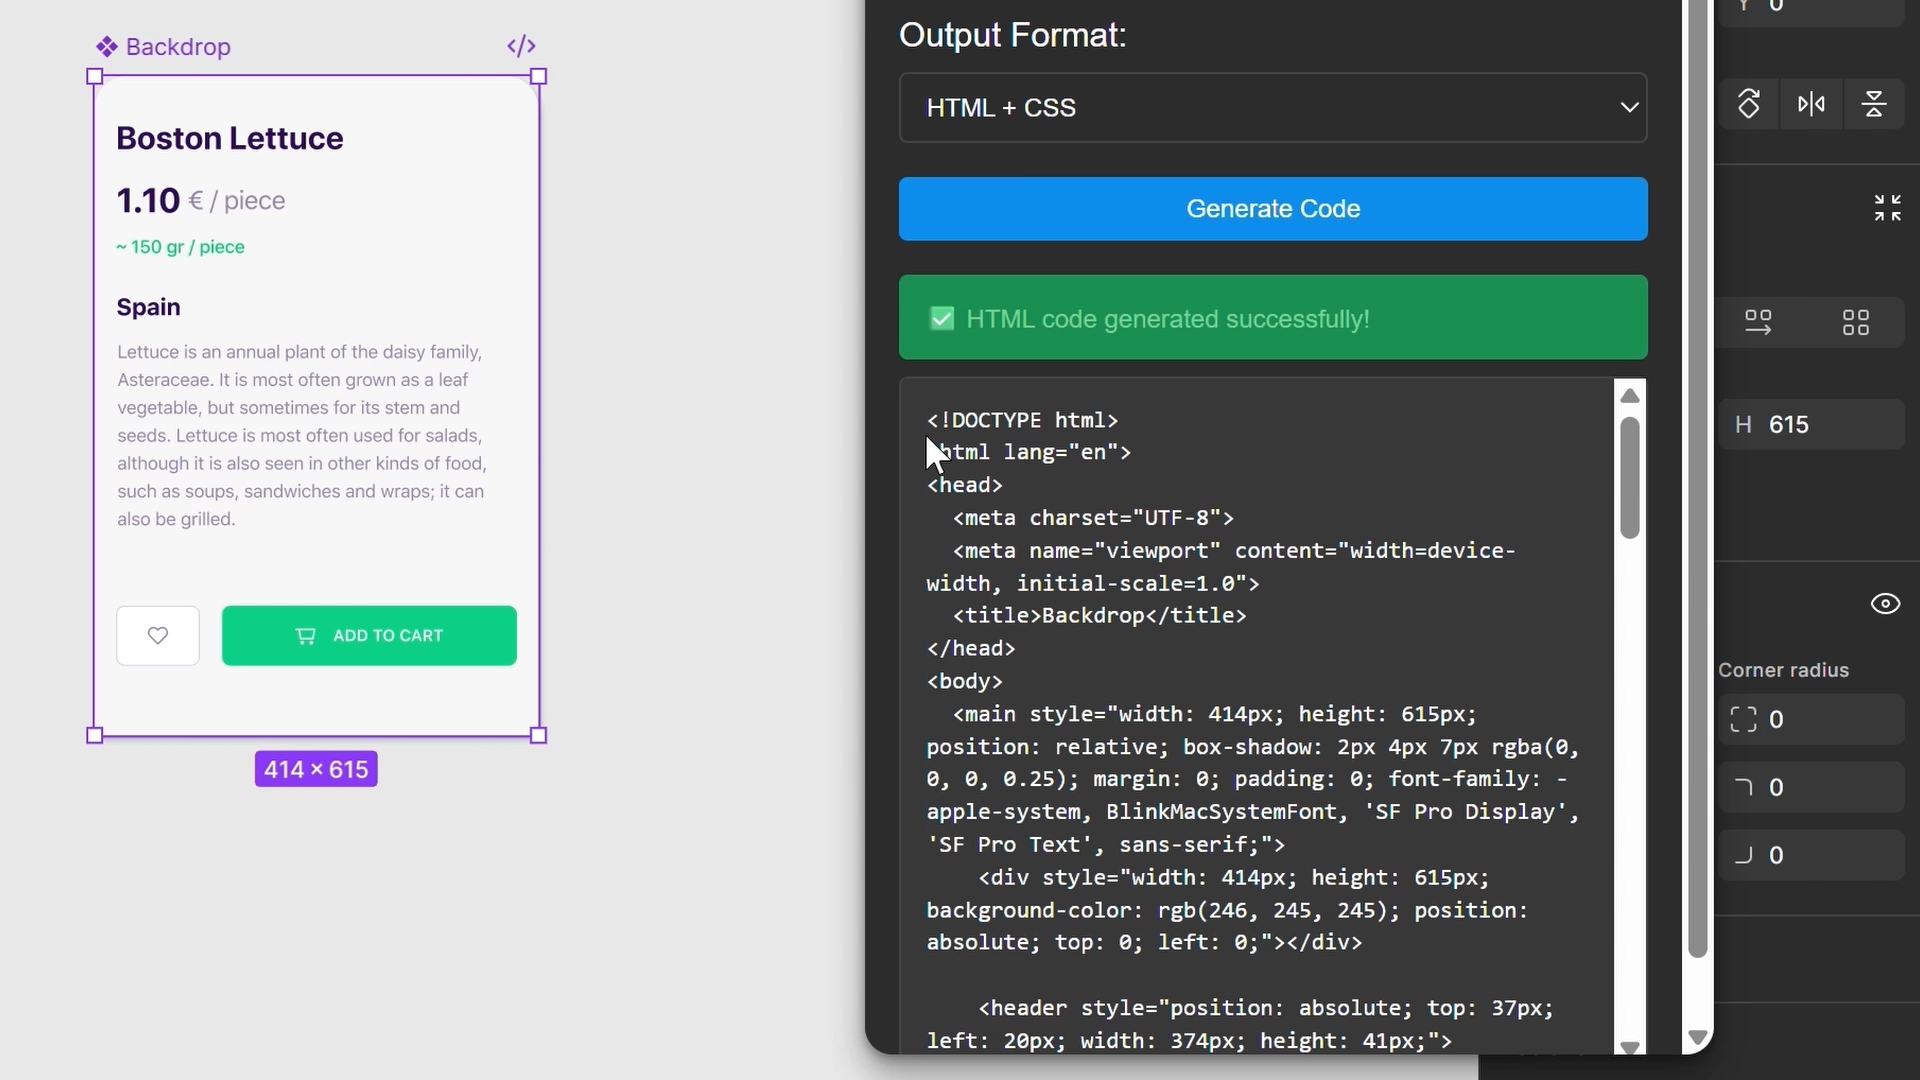Click the top-right frame resize handle
1920x1080 pixels.
pos(538,76)
